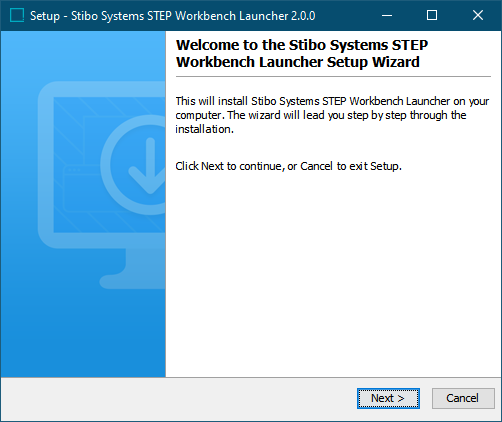This screenshot has height=422, width=502.
Task: Click the 'Click Next to continue, or Cancel' text
Action: pos(288,166)
